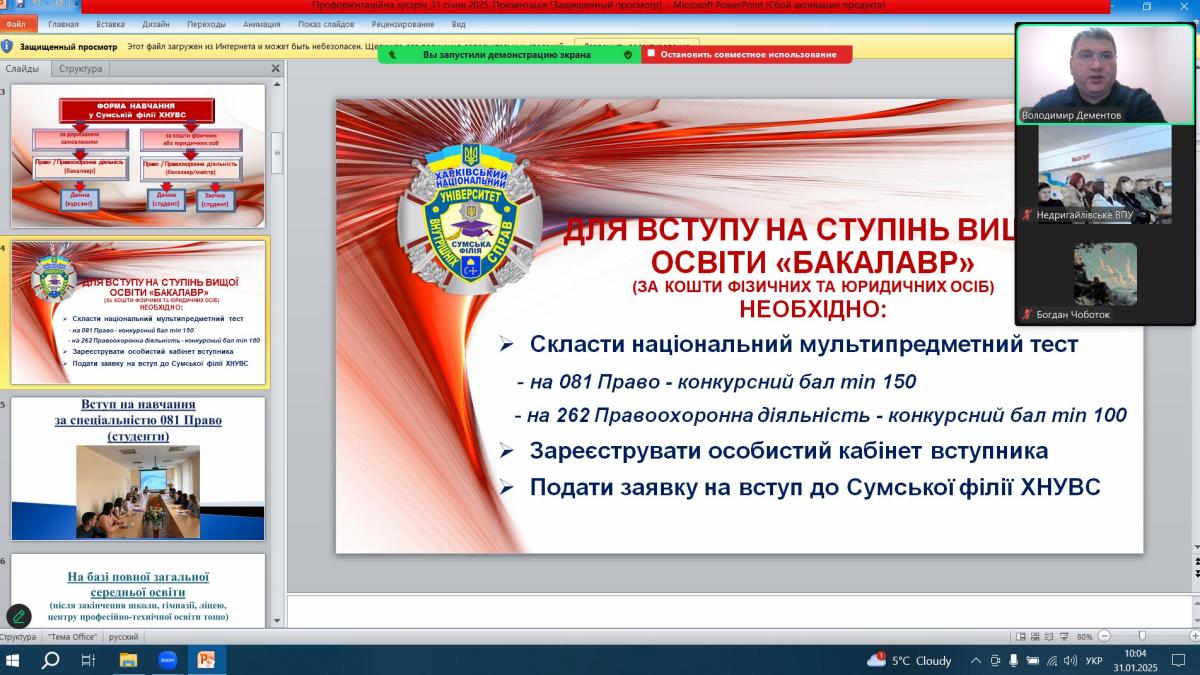Open the Анимация ribbon tab
1200x675 pixels.
click(x=261, y=24)
